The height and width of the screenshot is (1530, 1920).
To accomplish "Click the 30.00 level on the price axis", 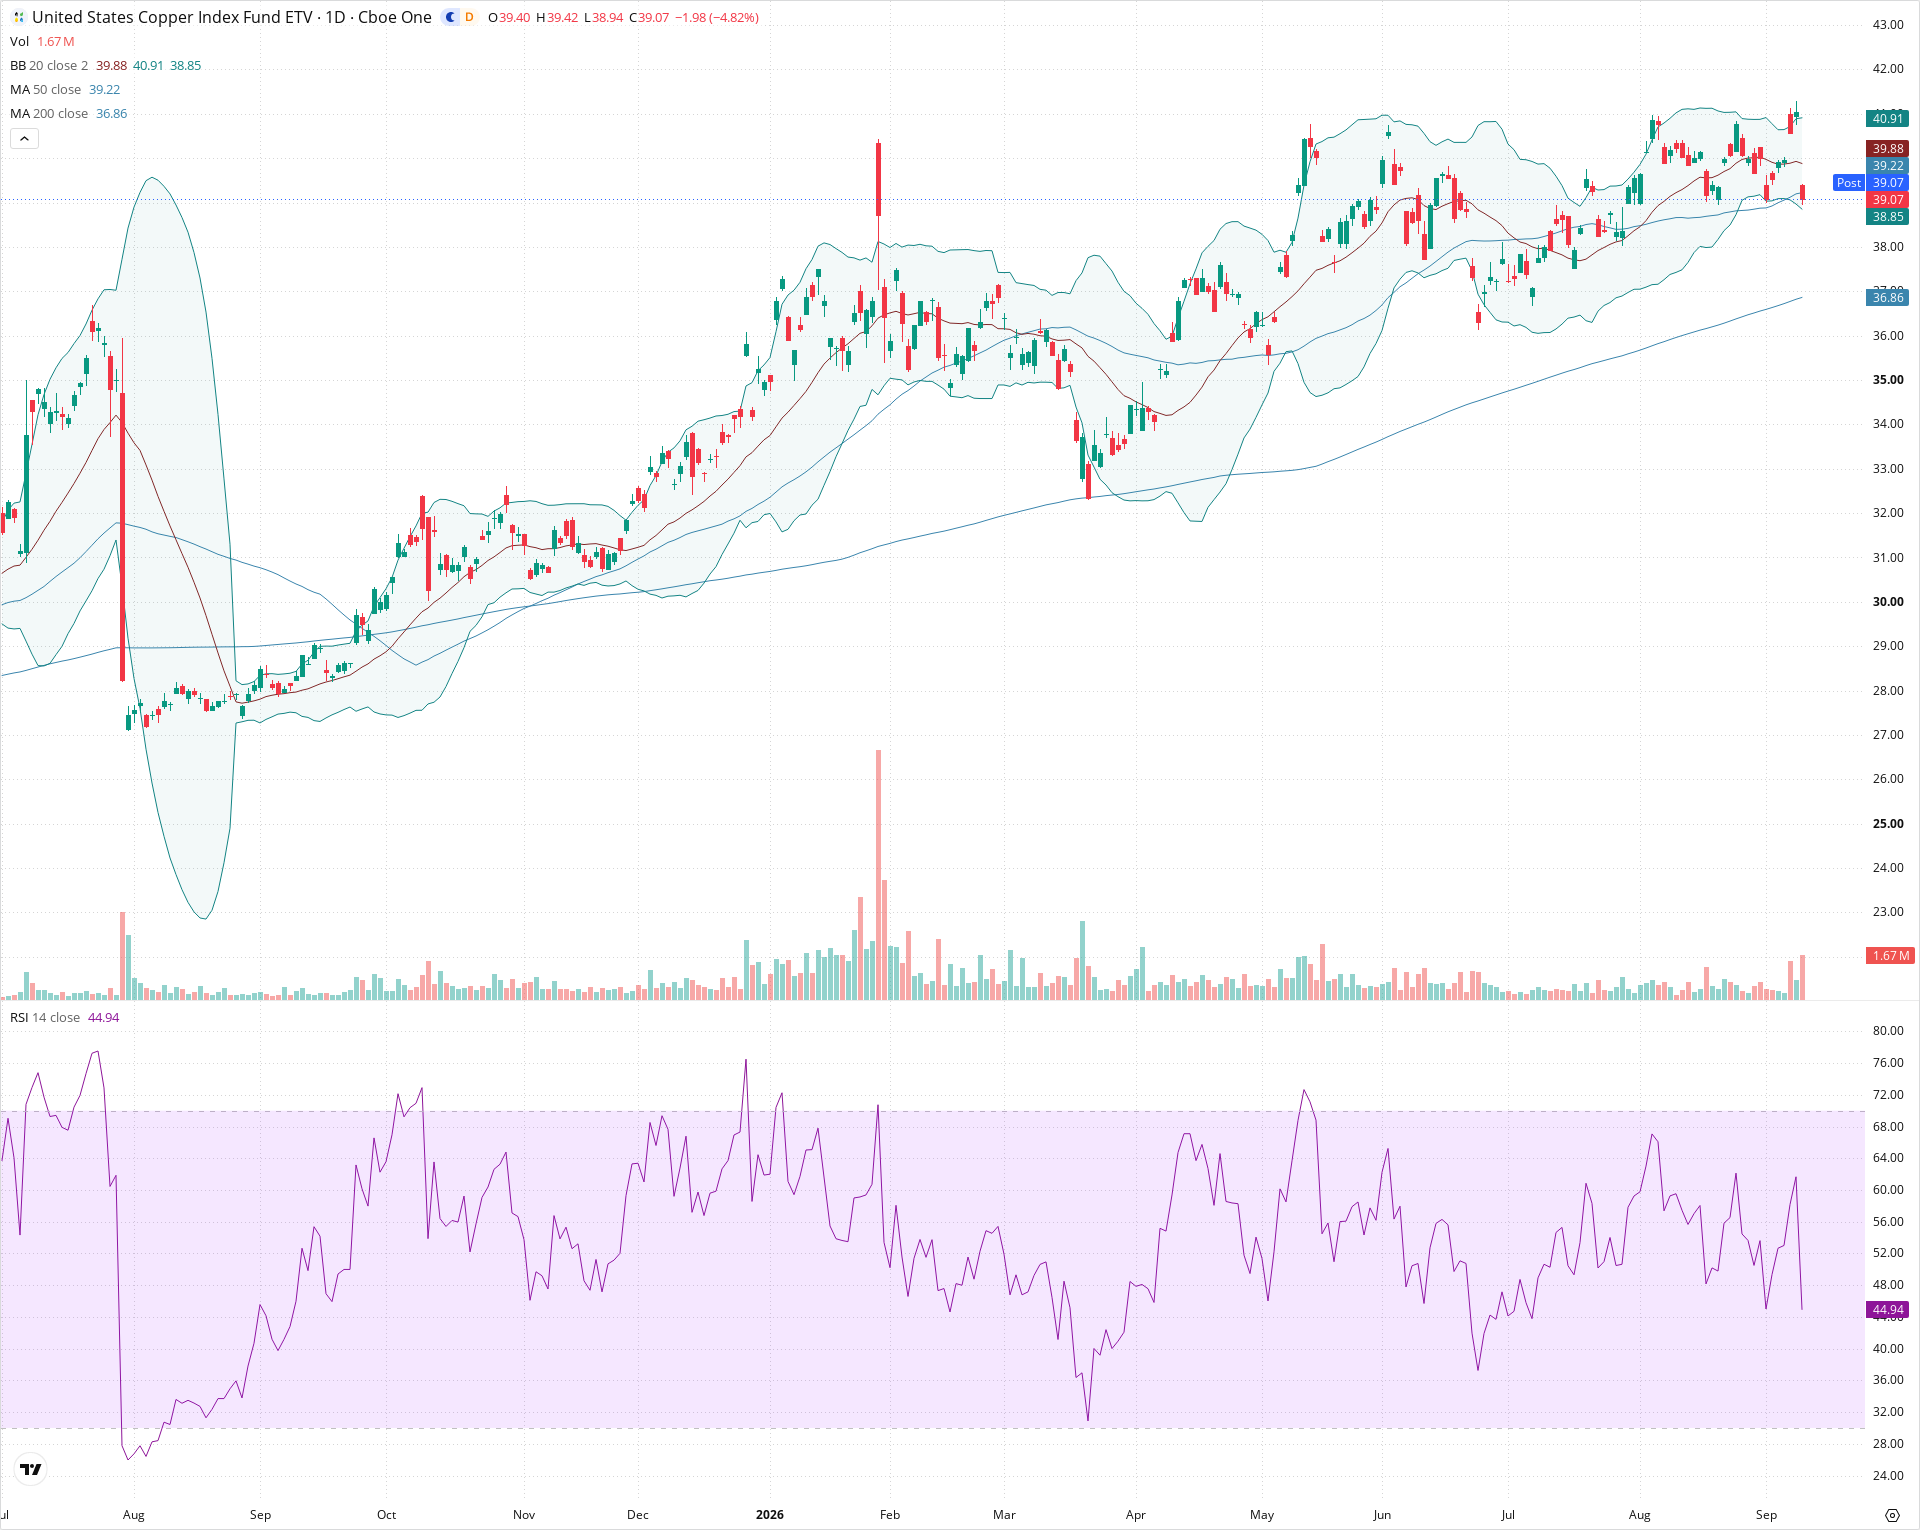I will click(x=1888, y=602).
